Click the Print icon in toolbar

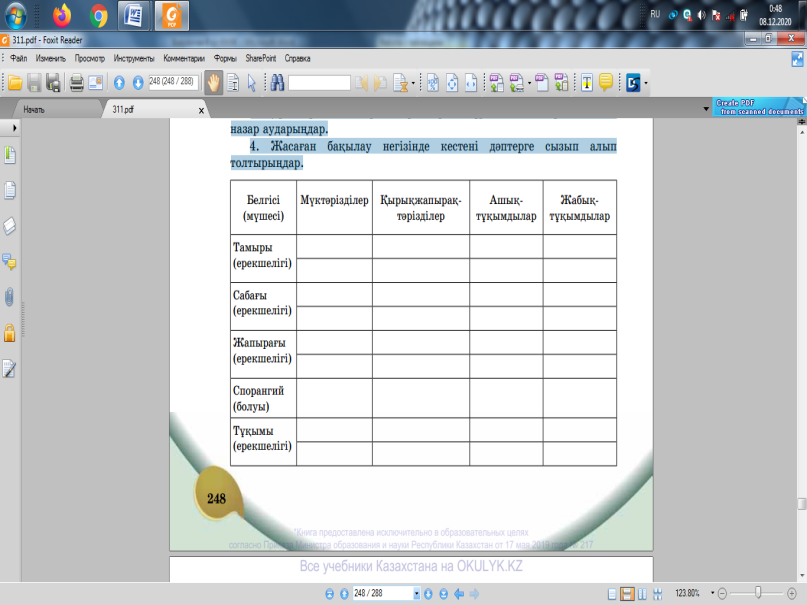click(x=77, y=83)
